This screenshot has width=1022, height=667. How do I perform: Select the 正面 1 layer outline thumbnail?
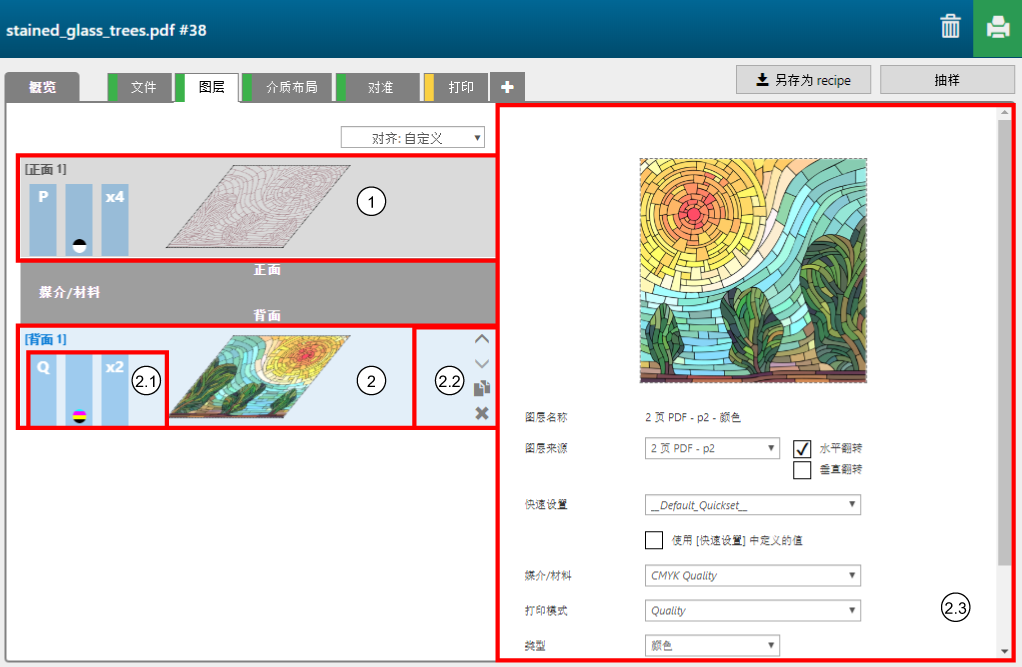coord(258,207)
